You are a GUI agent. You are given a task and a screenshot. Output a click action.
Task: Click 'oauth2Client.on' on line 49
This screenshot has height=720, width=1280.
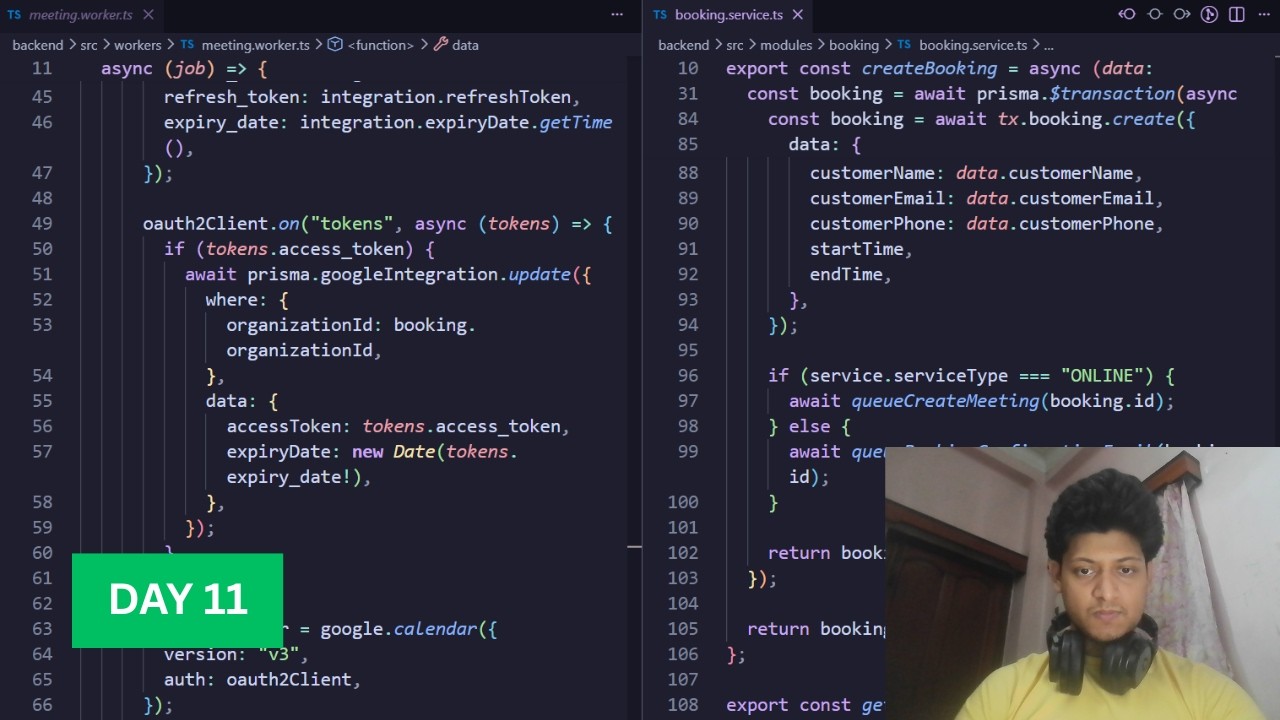(x=221, y=224)
